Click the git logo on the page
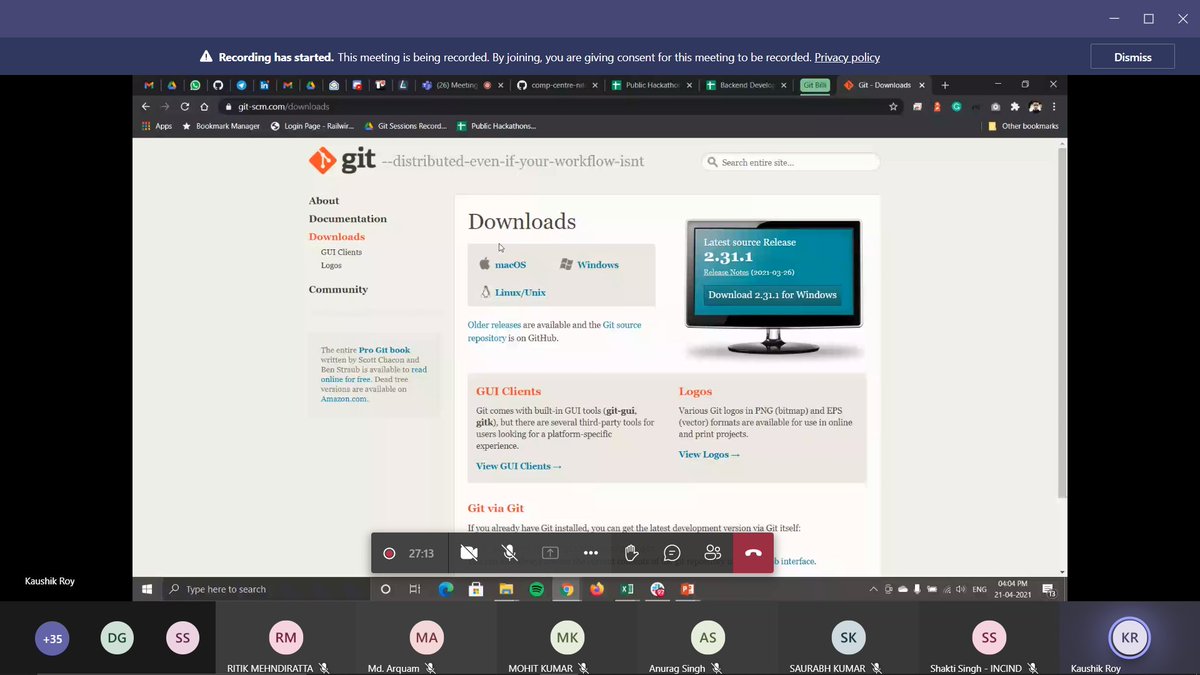The image size is (1200, 675). click(343, 160)
